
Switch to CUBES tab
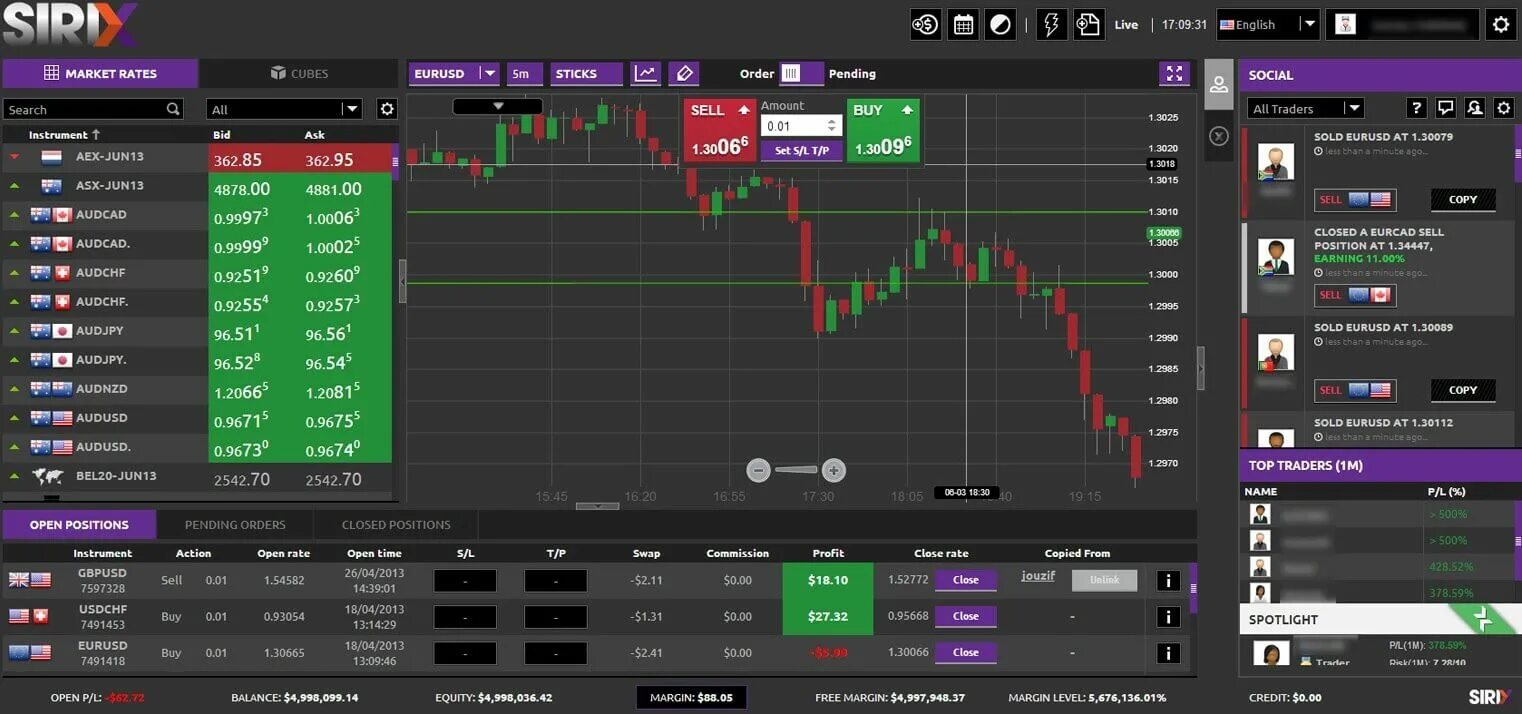[x=299, y=73]
